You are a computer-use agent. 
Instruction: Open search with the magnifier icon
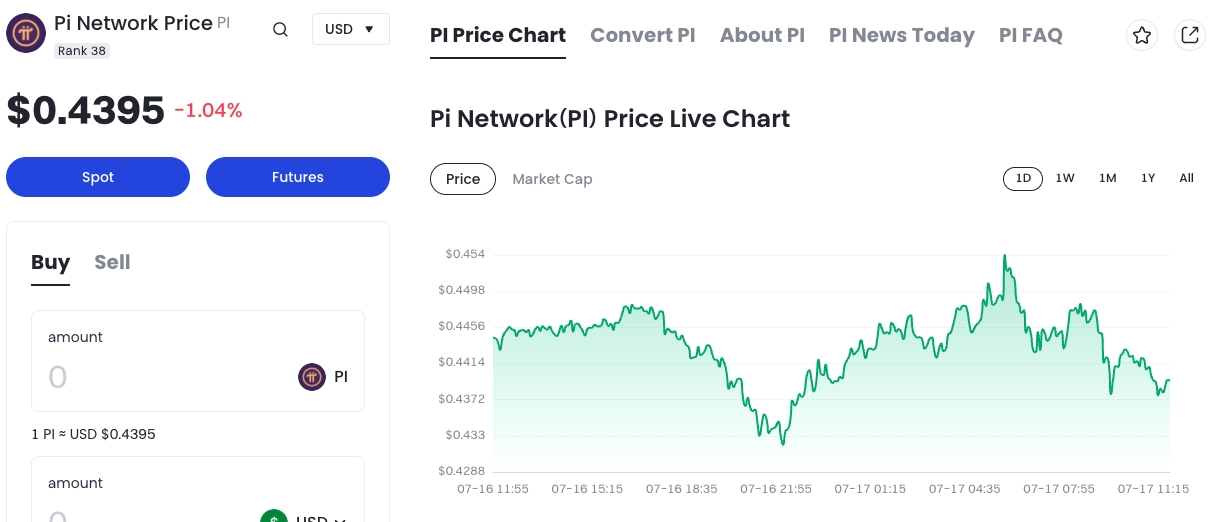pyautogui.click(x=281, y=30)
